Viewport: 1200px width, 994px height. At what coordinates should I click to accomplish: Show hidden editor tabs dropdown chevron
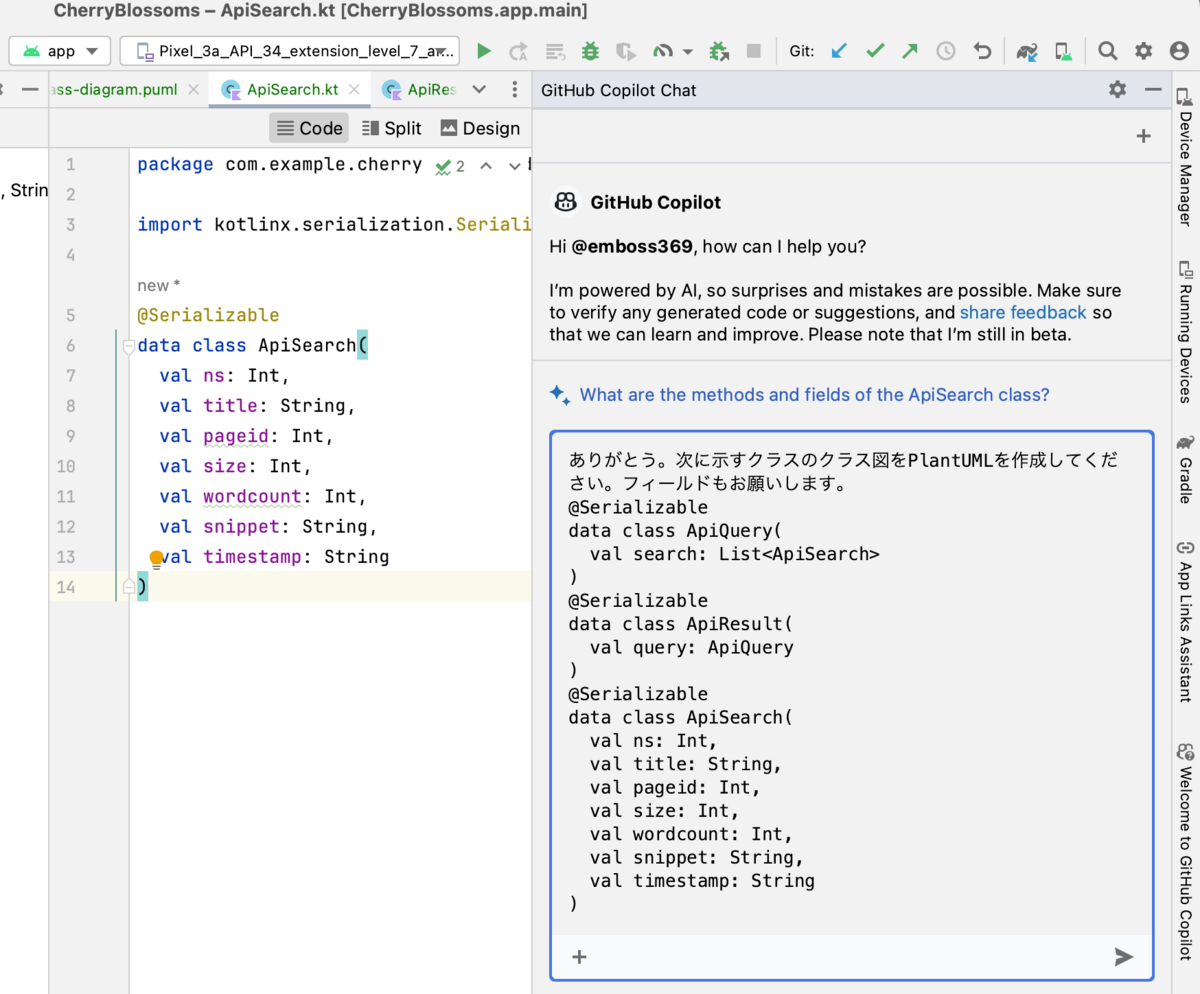[479, 90]
